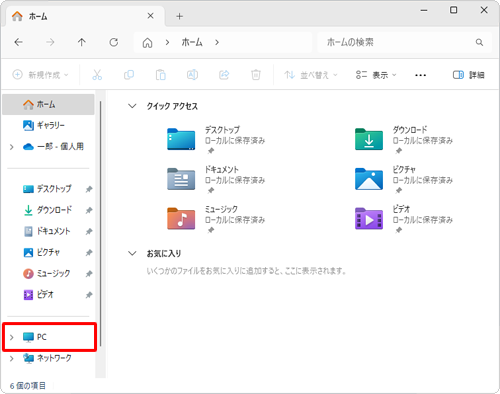Click the Copy icon in toolbar
The height and width of the screenshot is (394, 500).
[129, 75]
